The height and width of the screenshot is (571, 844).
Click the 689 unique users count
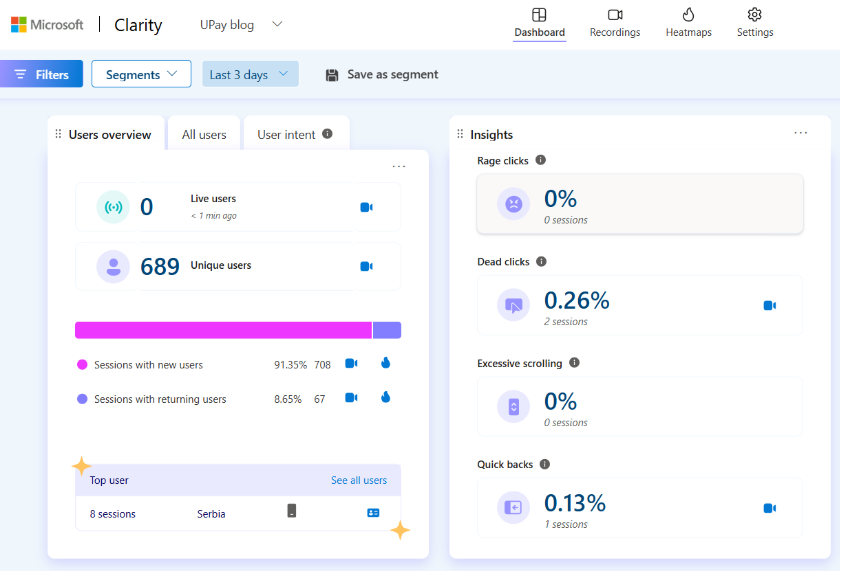click(160, 266)
